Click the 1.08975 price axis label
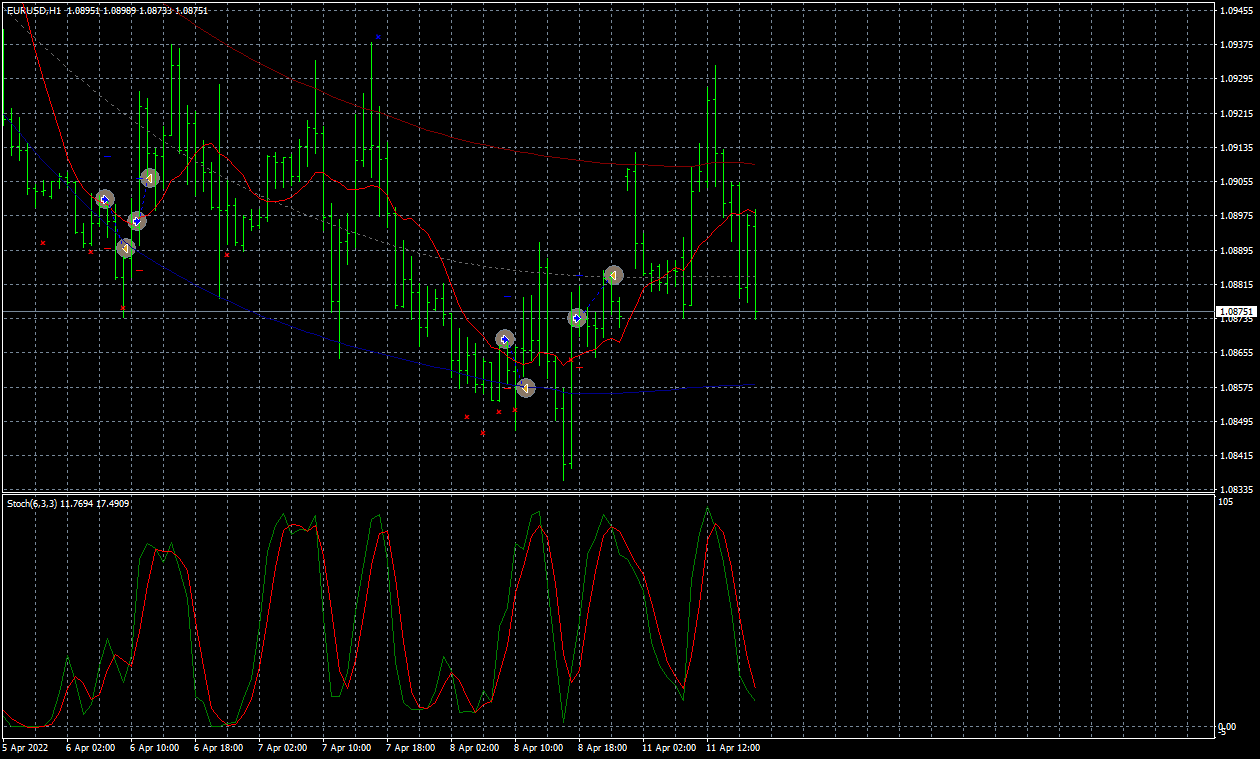The height and width of the screenshot is (759, 1260). (1236, 216)
